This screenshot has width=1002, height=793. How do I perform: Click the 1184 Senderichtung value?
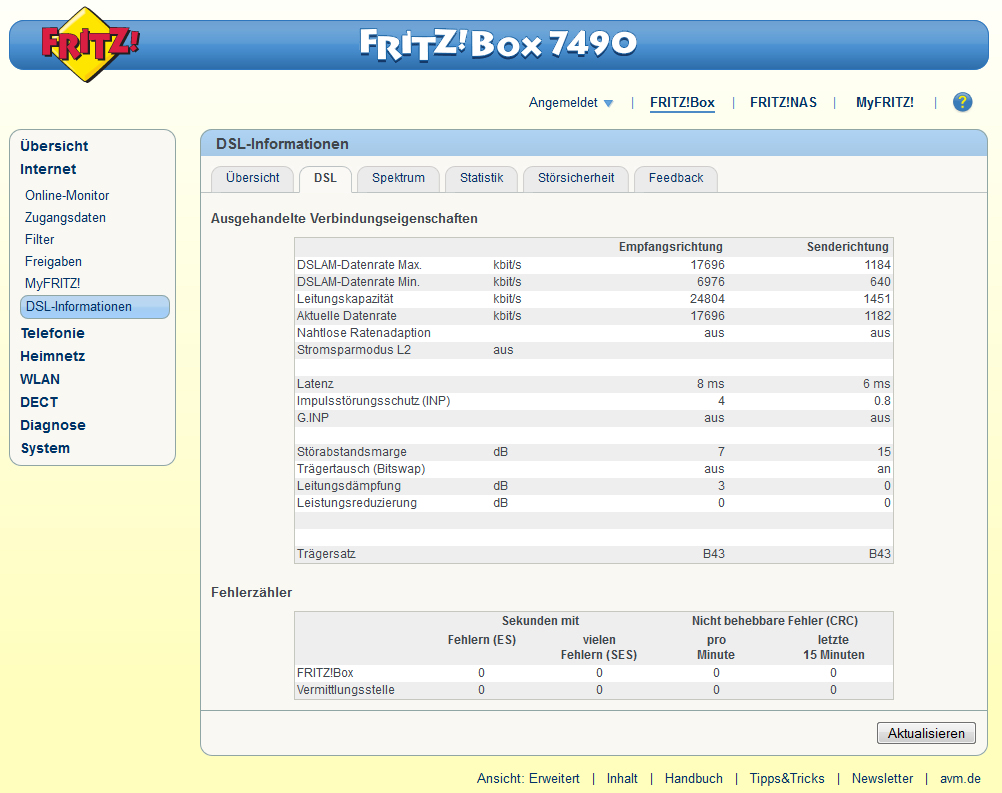tap(877, 265)
